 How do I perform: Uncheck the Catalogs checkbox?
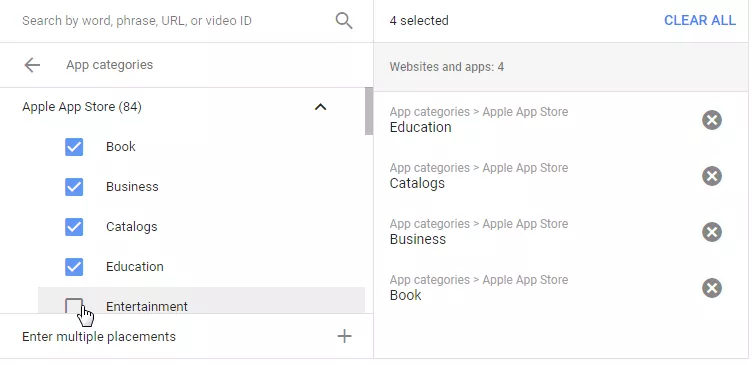(74, 227)
